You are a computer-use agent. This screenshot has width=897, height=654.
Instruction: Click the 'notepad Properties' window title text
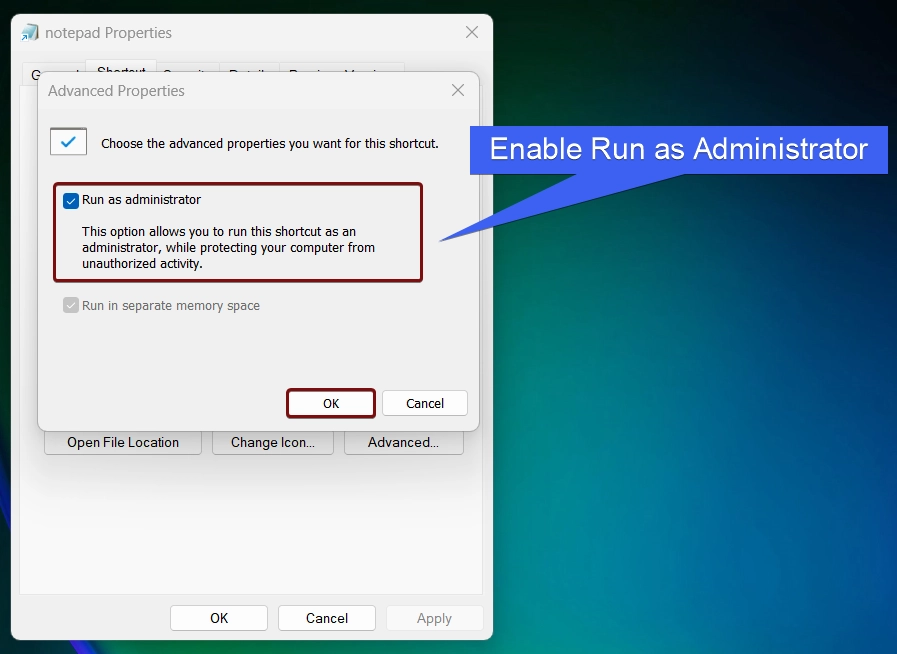(x=108, y=33)
